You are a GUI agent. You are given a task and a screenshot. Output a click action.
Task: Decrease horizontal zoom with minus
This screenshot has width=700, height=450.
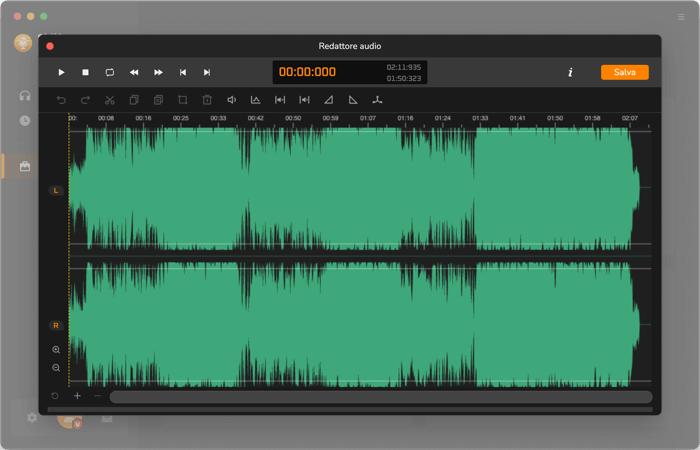click(97, 396)
